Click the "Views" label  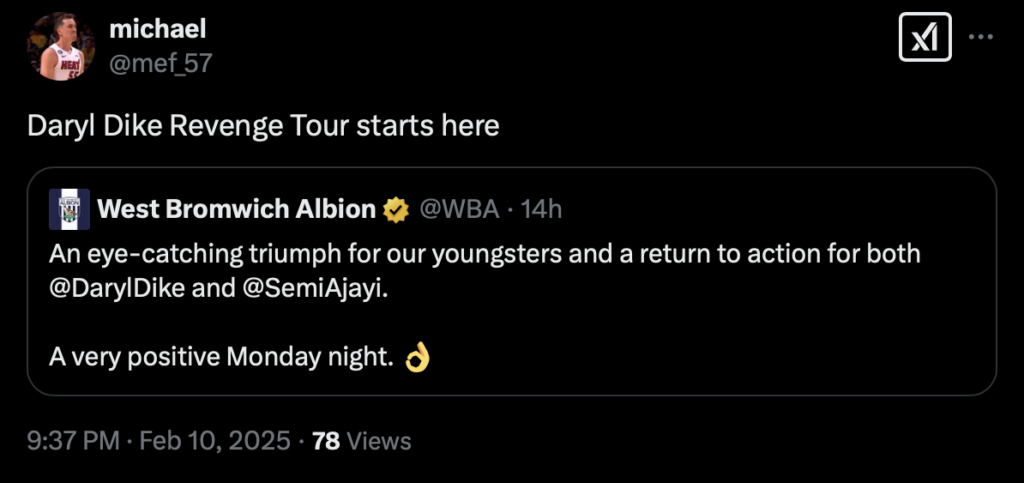coord(378,441)
